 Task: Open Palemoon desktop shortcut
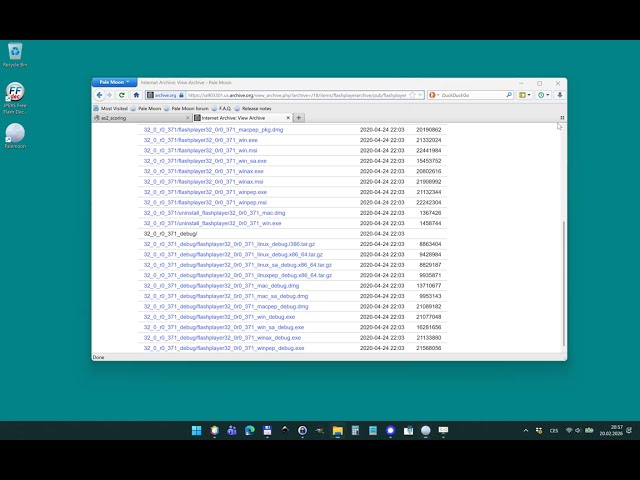(x=15, y=136)
